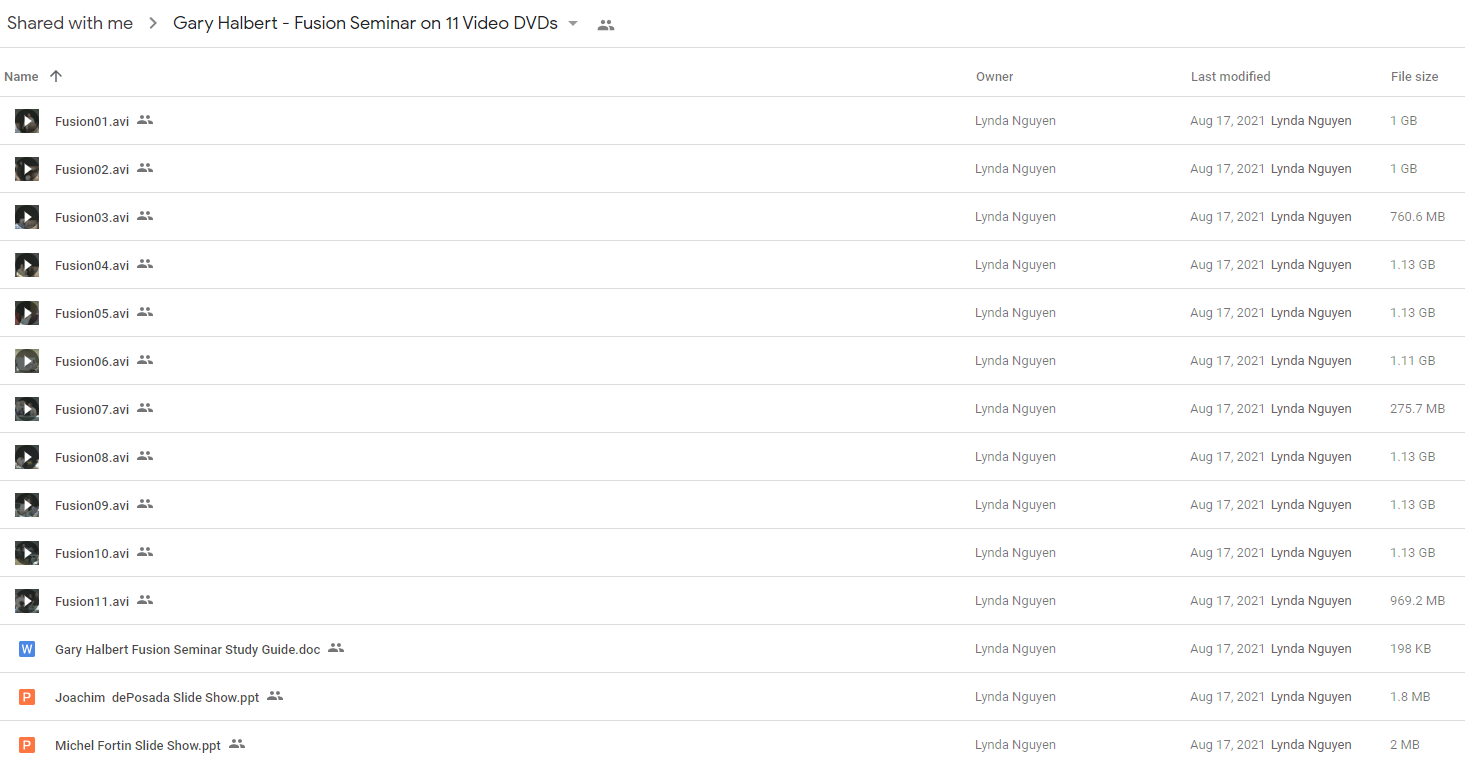Click shared icon next to Fusion01.avi
Screen dimensions: 1465x764
pyautogui.click(x=145, y=120)
